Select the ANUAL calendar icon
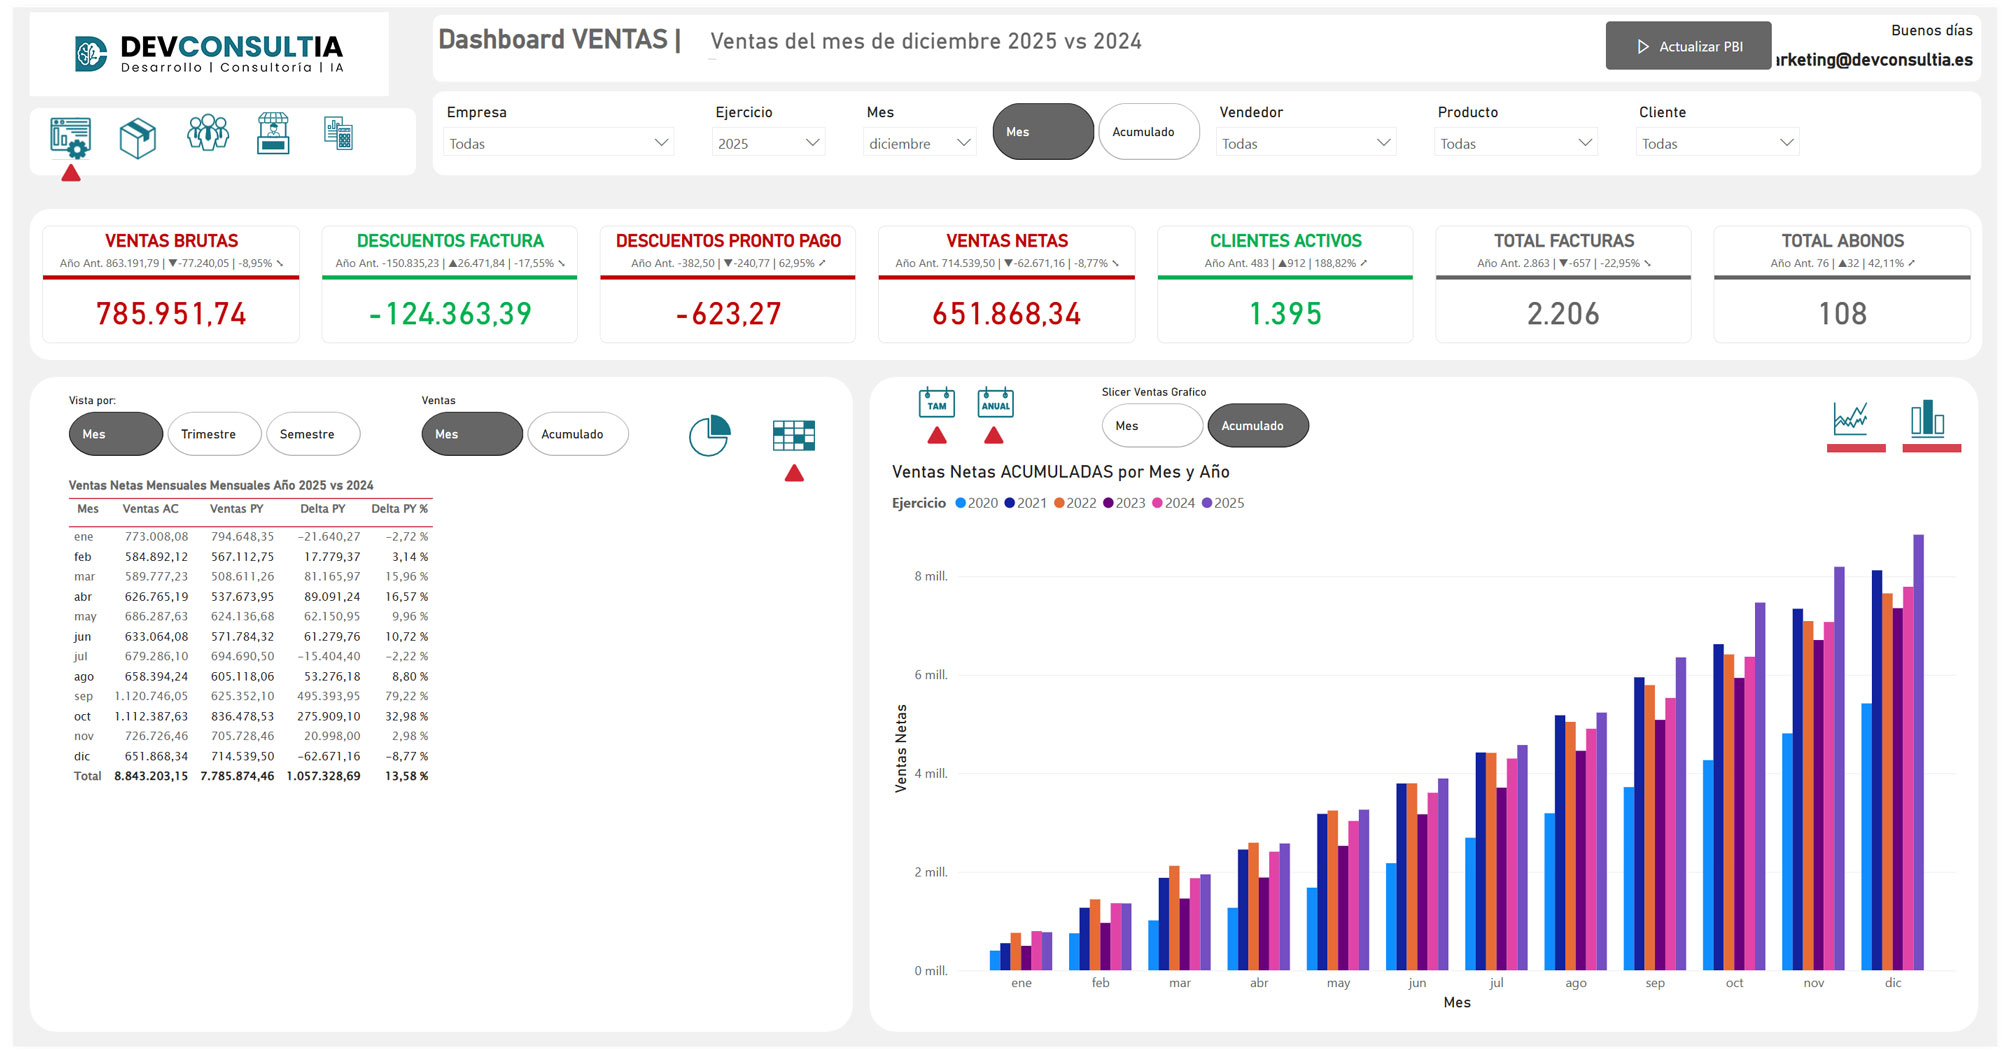Viewport: 2008px width, 1049px height. point(994,403)
